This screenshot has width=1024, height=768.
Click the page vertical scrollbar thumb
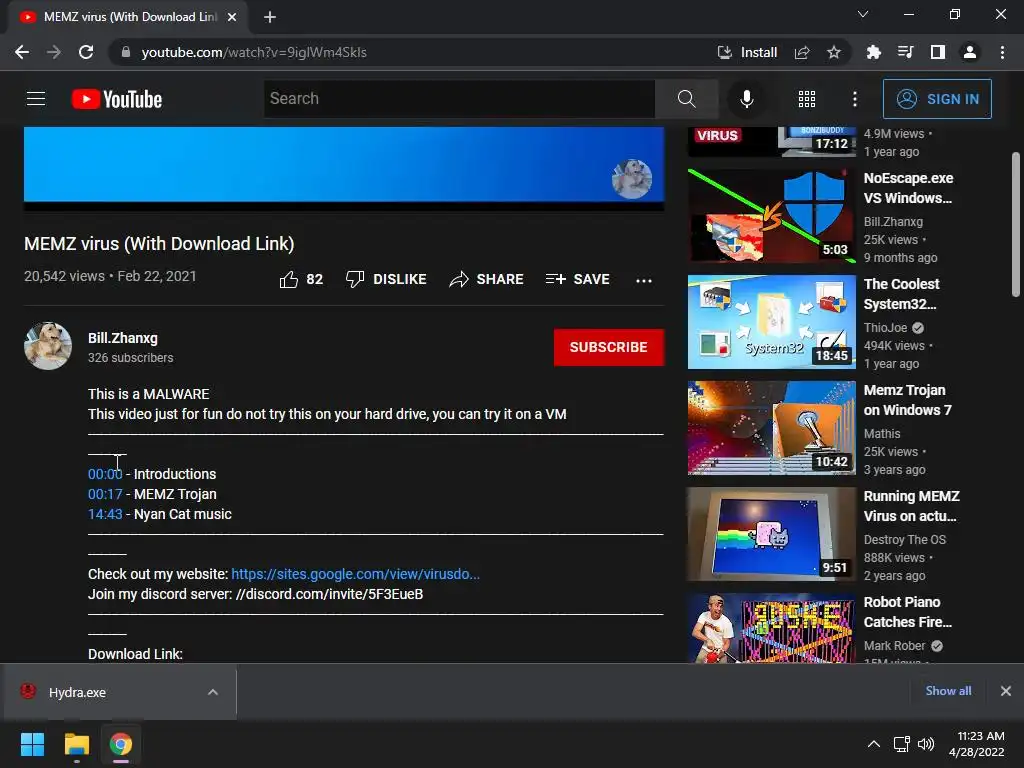1016,224
